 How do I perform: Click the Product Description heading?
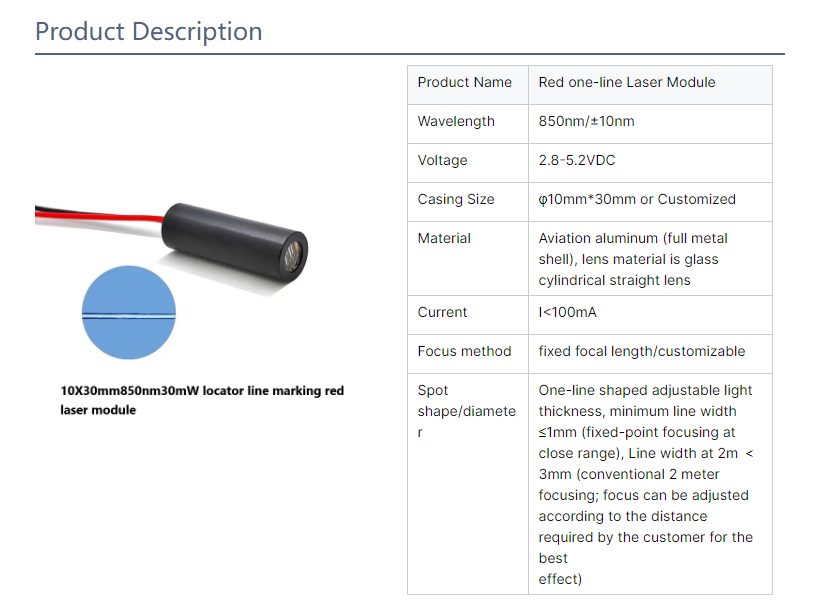click(x=149, y=32)
